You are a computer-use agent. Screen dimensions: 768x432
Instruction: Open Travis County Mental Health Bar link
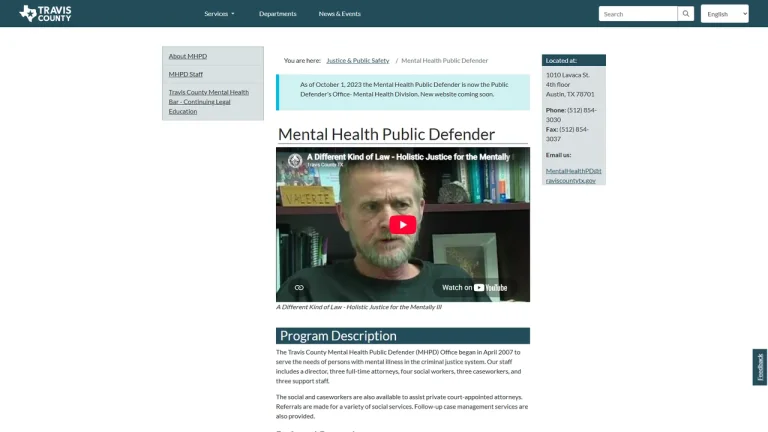click(209, 102)
